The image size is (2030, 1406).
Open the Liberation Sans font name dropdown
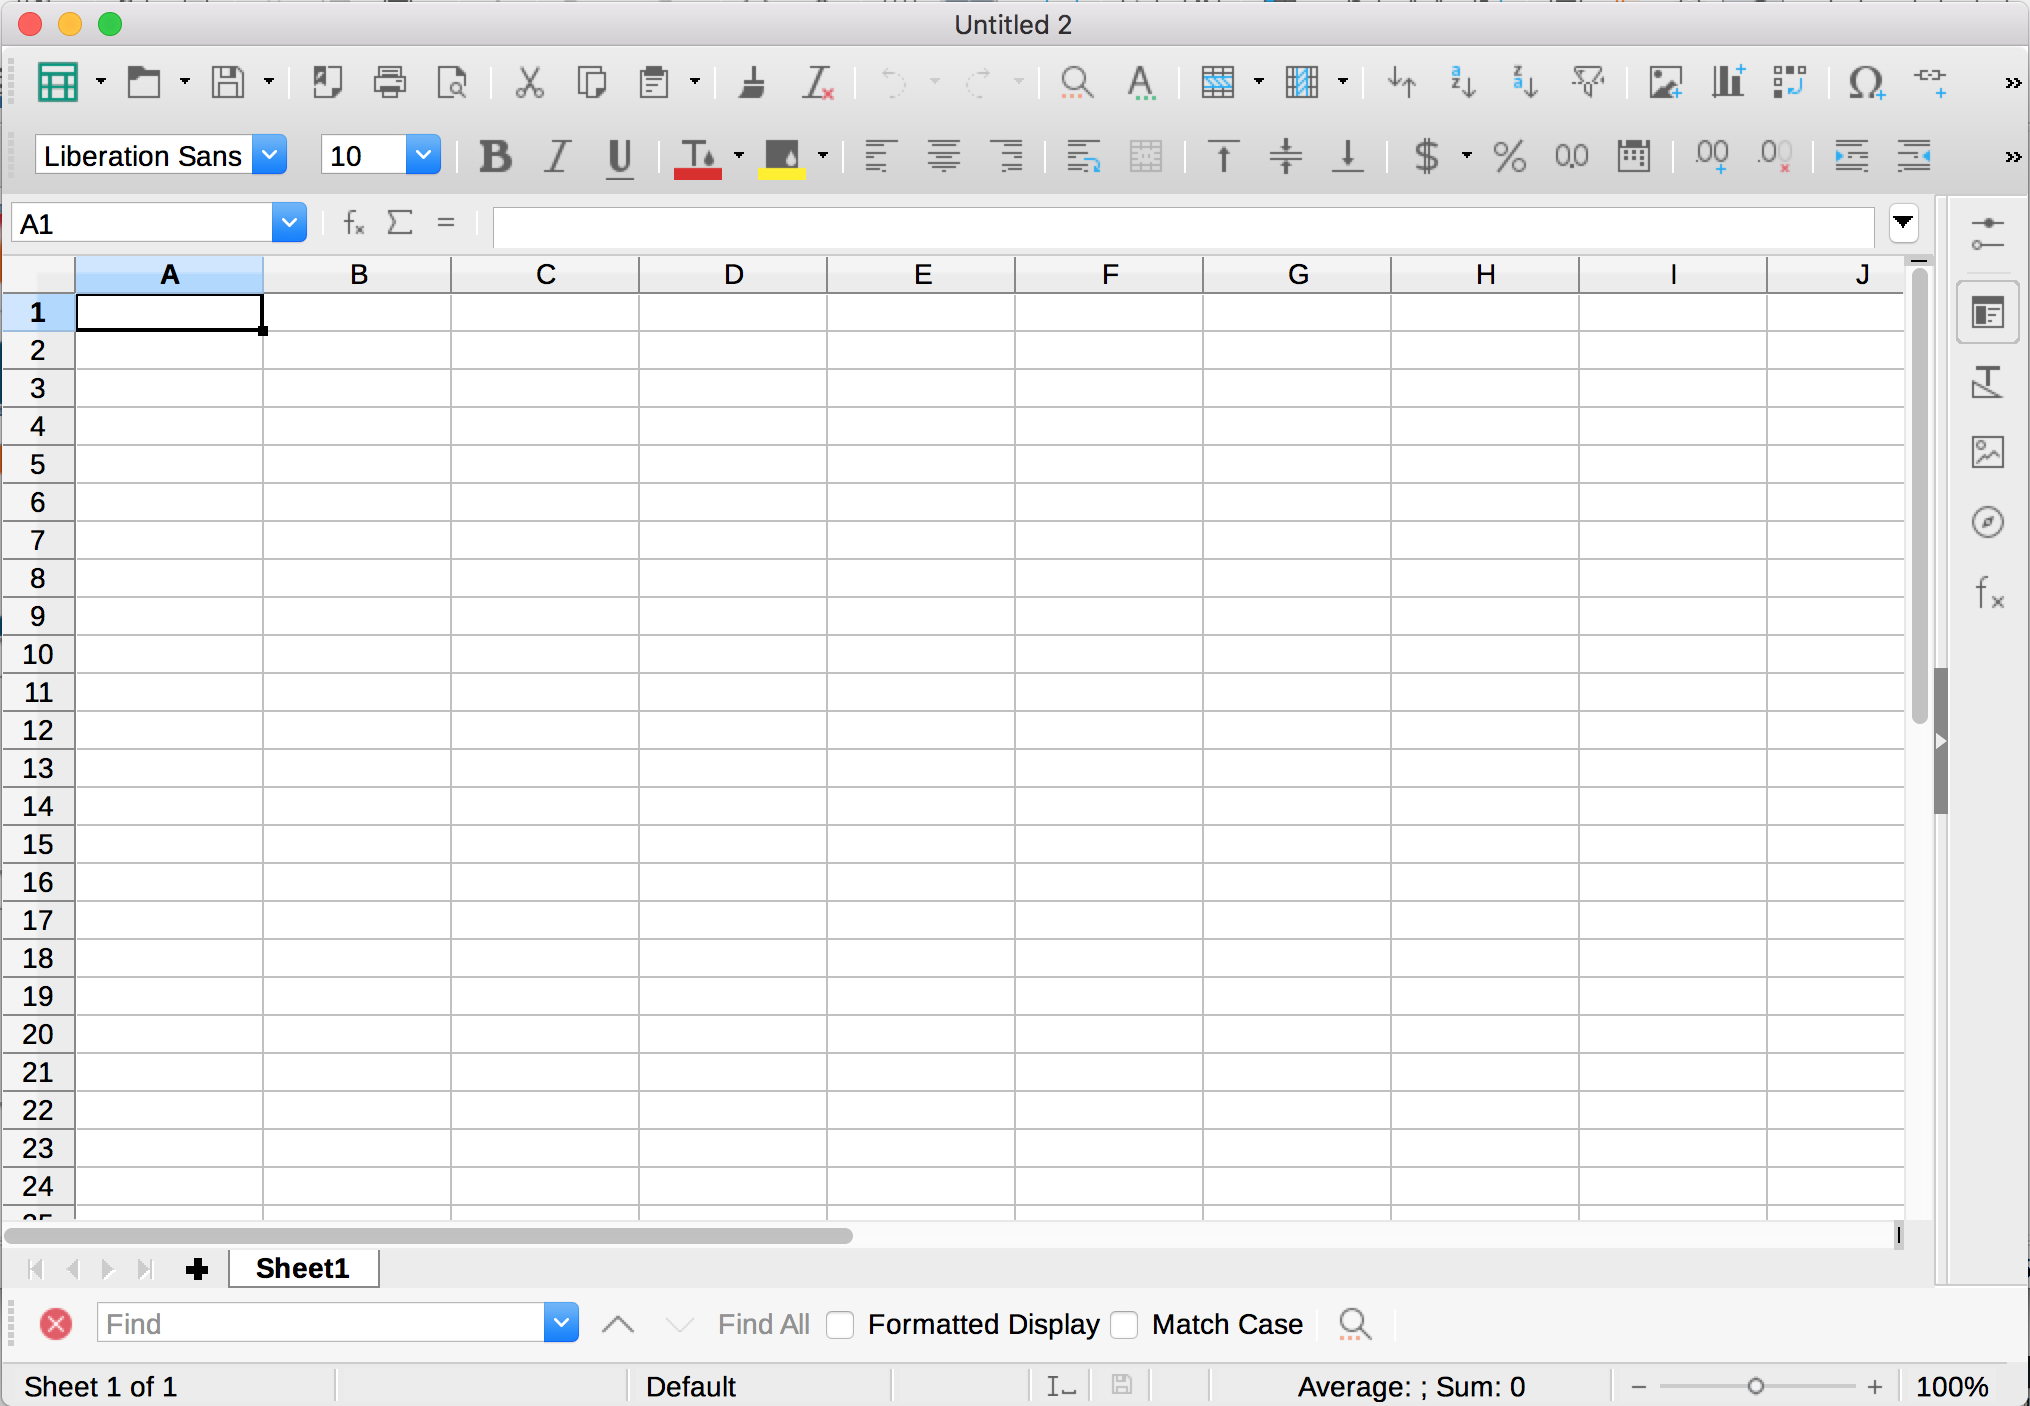(270, 155)
